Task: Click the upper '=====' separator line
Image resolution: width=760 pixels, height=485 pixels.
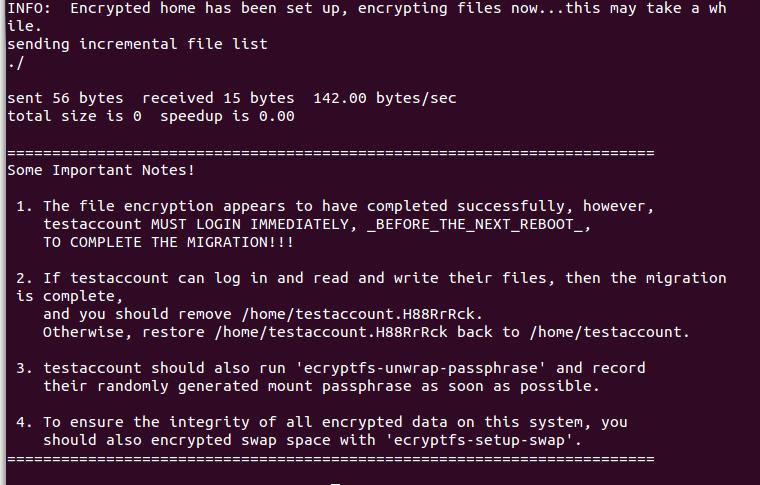Action: coord(330,152)
